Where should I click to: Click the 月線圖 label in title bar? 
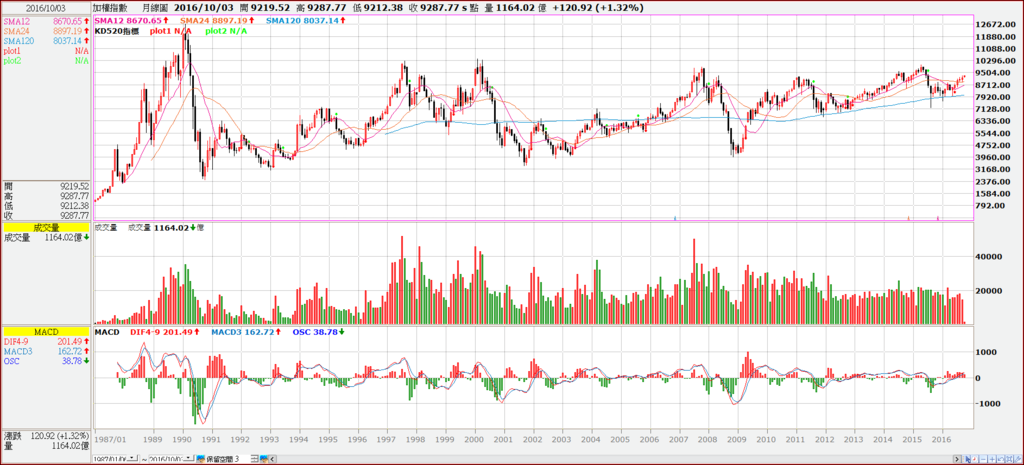(156, 8)
